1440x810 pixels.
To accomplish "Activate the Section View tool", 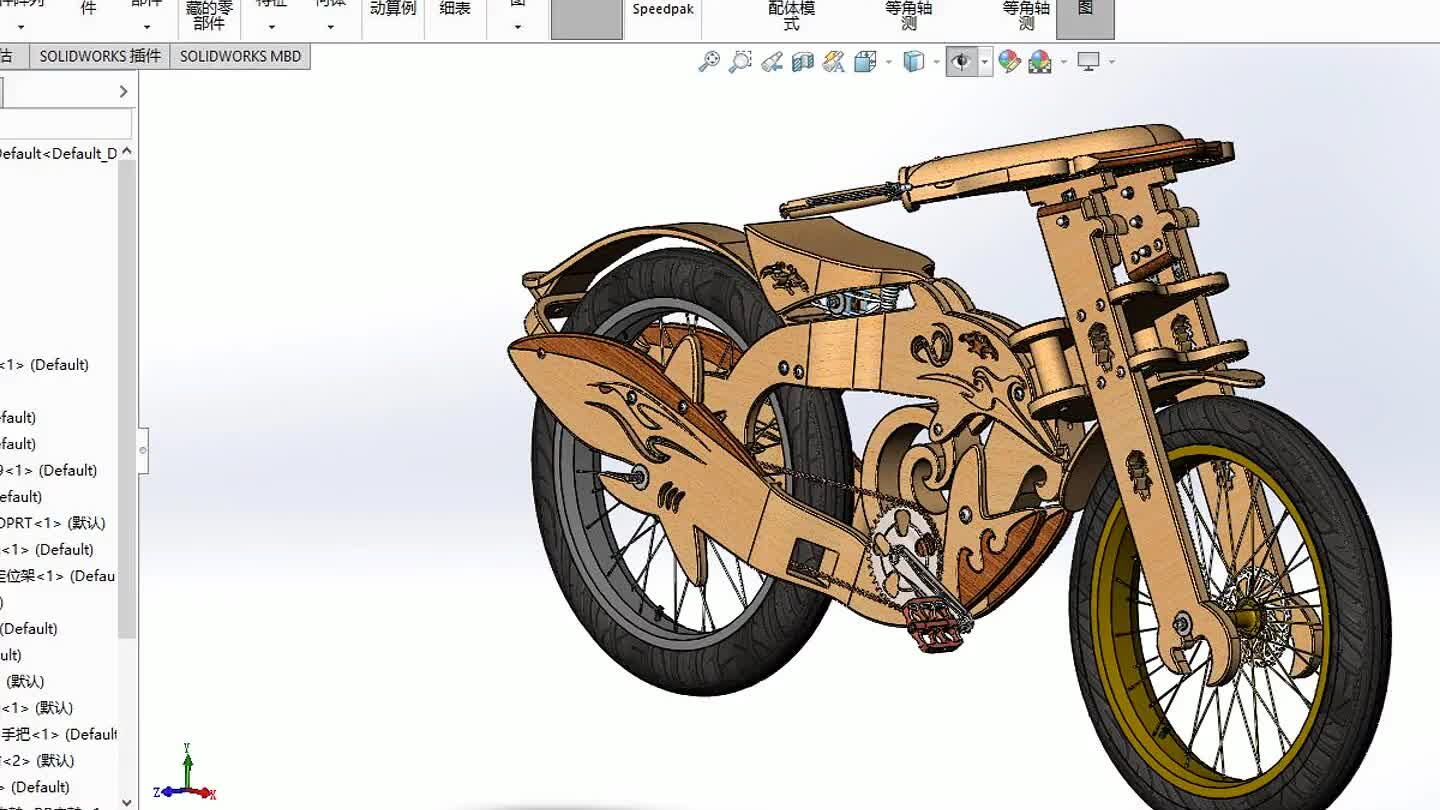I will tap(802, 62).
